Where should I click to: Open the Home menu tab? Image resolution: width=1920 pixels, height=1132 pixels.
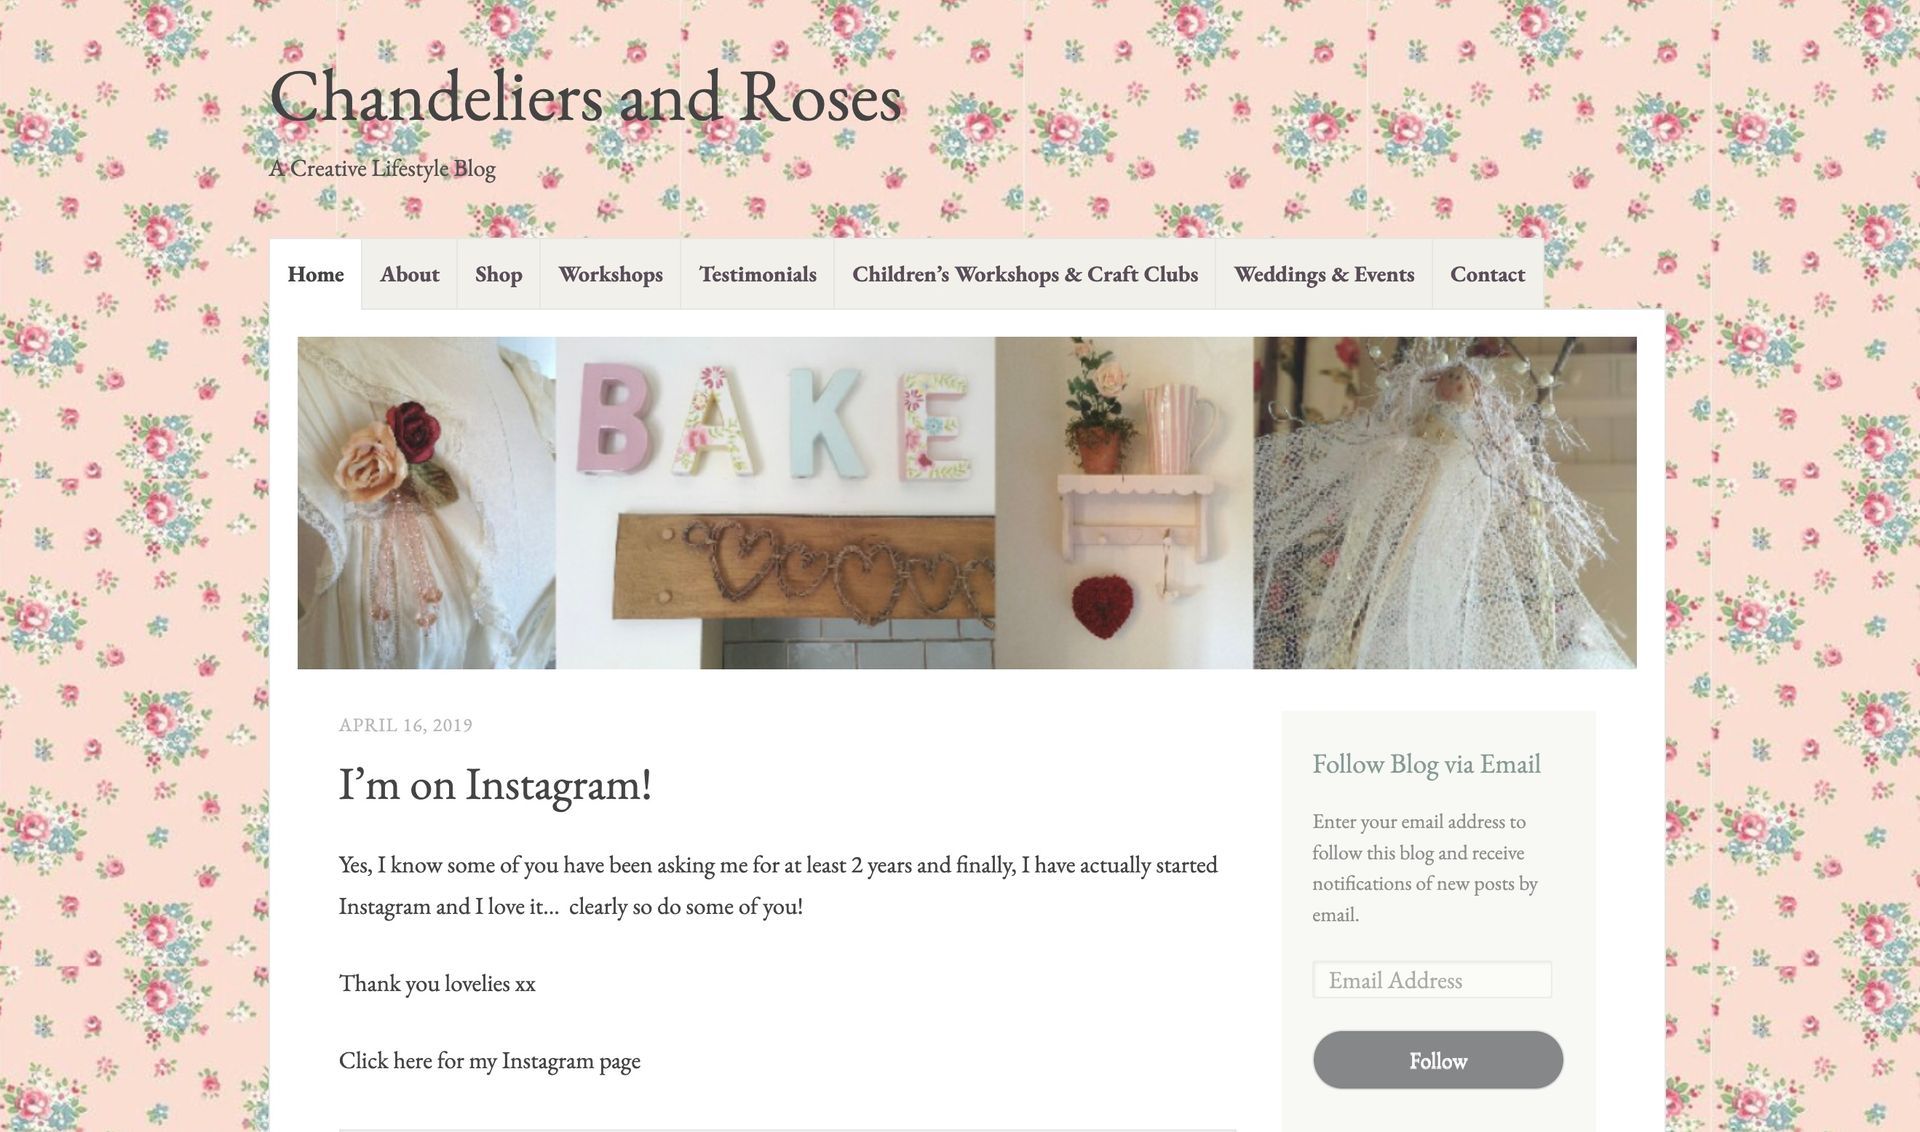[x=315, y=274]
